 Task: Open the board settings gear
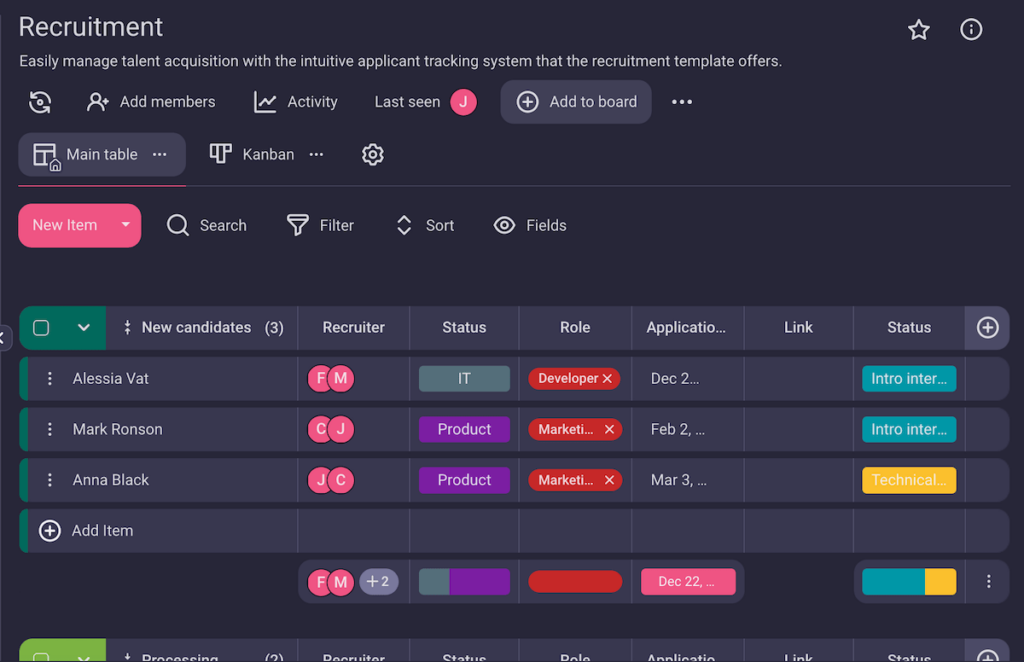coord(372,154)
